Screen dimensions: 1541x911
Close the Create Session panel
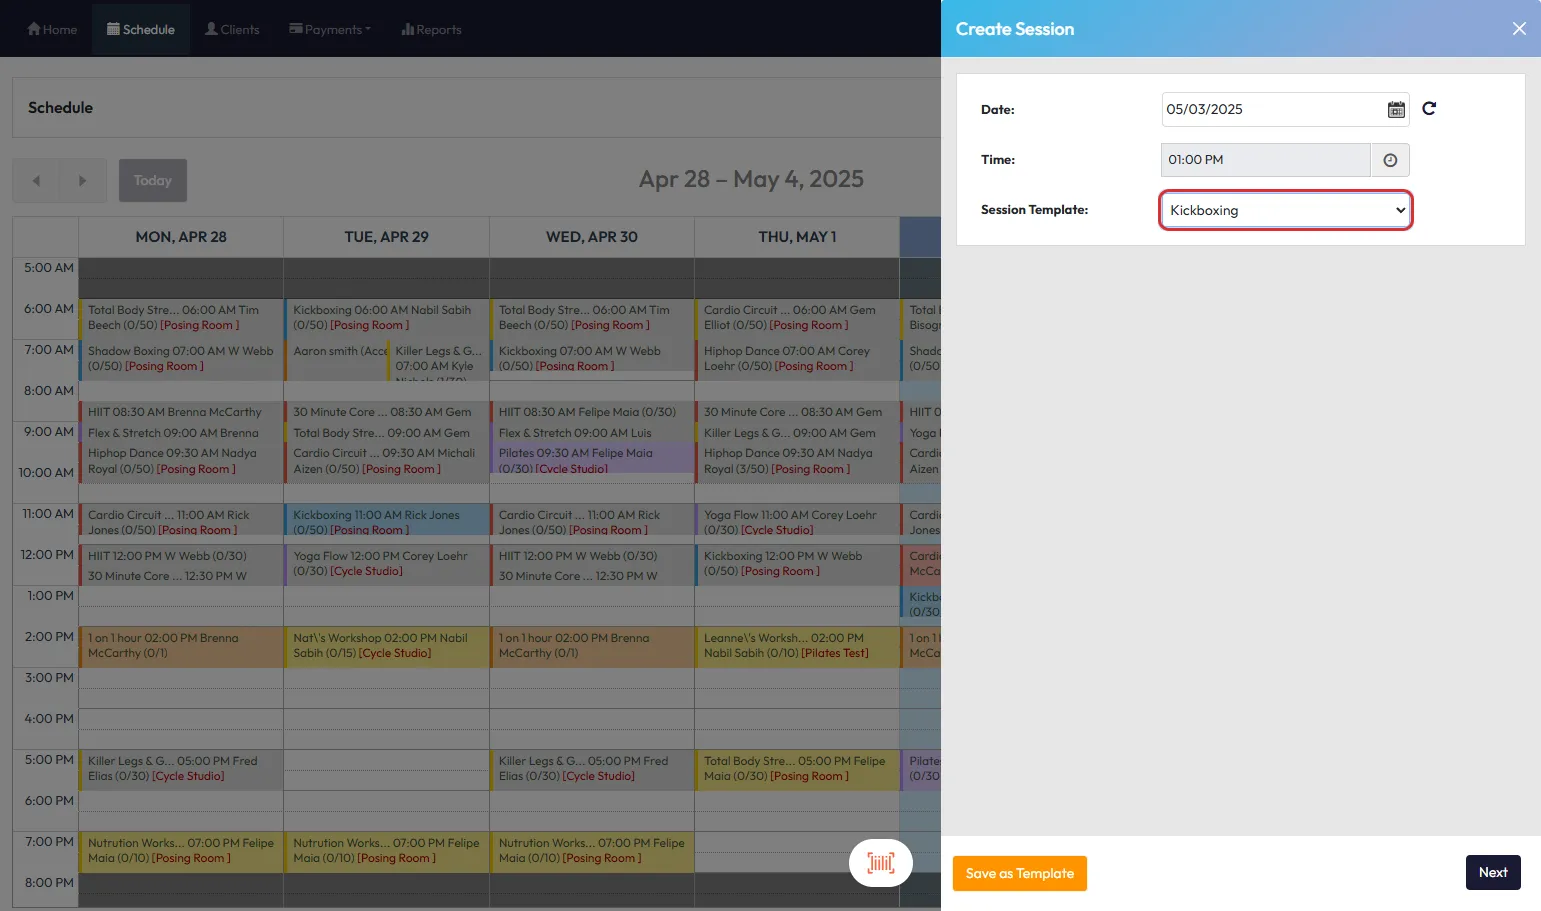tap(1518, 29)
